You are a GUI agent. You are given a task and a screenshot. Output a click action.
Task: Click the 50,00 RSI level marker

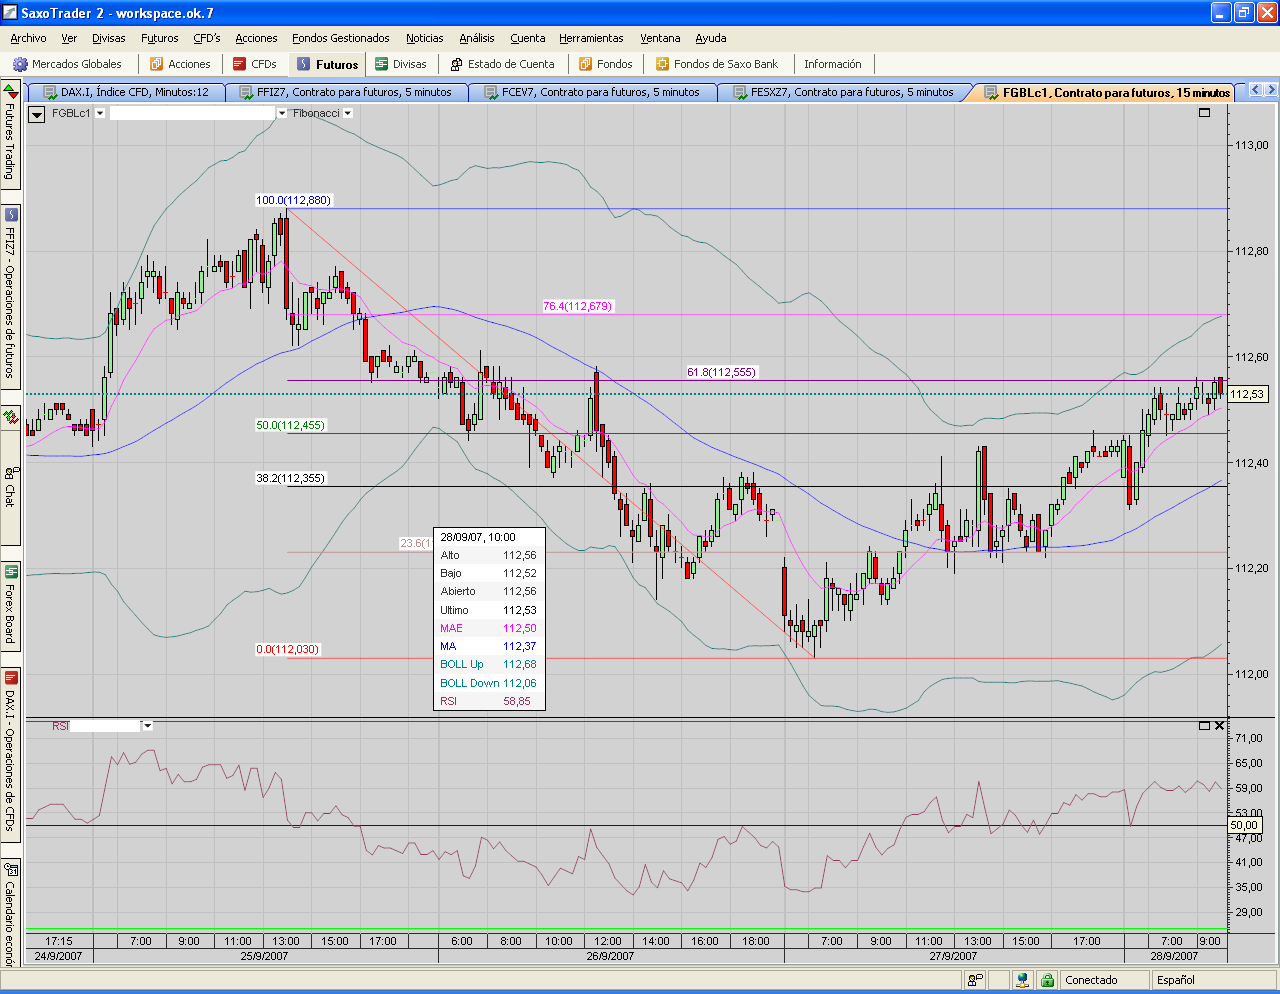click(1245, 826)
